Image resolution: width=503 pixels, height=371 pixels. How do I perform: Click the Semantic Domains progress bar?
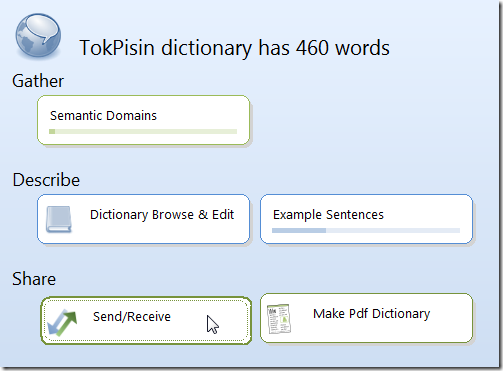click(143, 131)
